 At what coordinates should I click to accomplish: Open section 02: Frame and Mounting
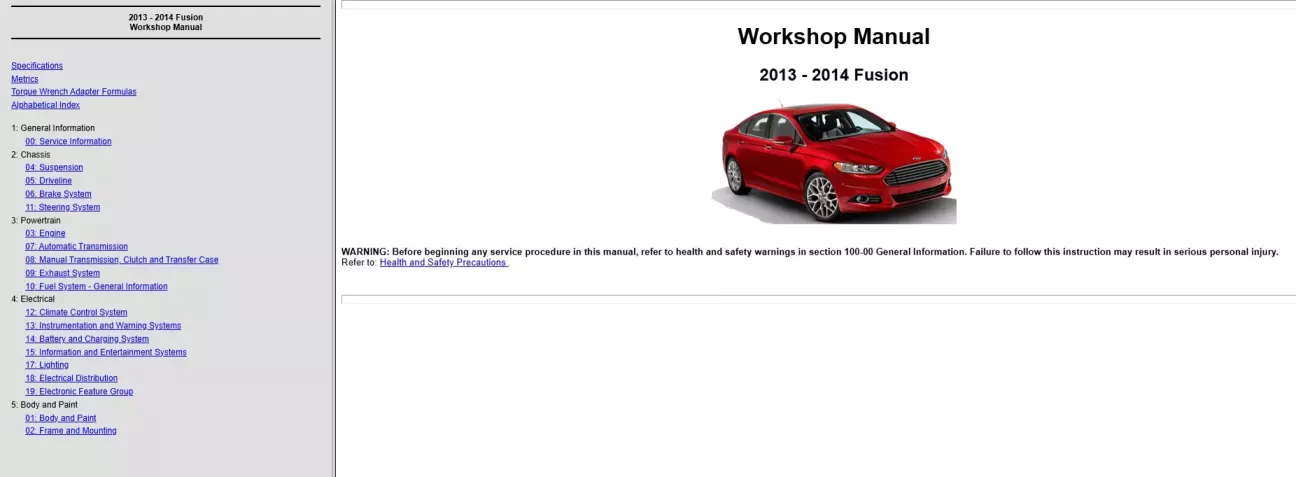coord(71,431)
